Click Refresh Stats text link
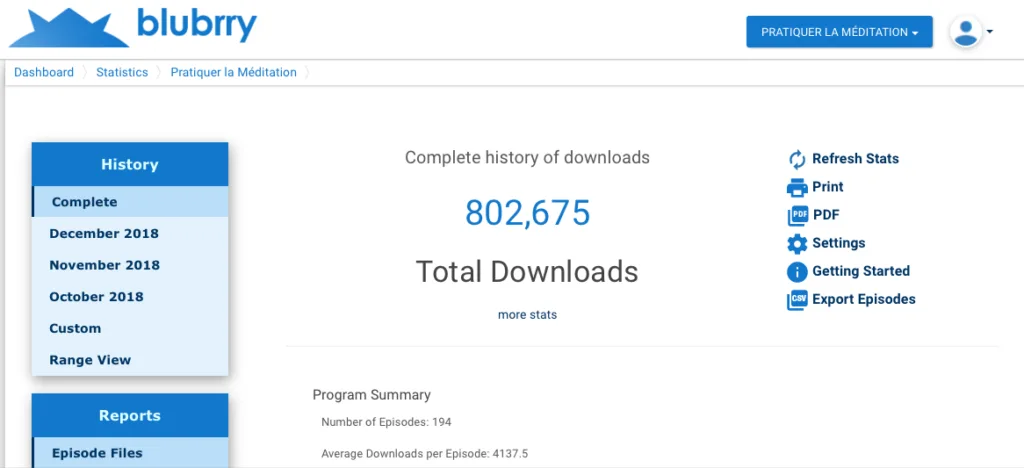Viewport: 1024px width, 468px height. pos(855,159)
